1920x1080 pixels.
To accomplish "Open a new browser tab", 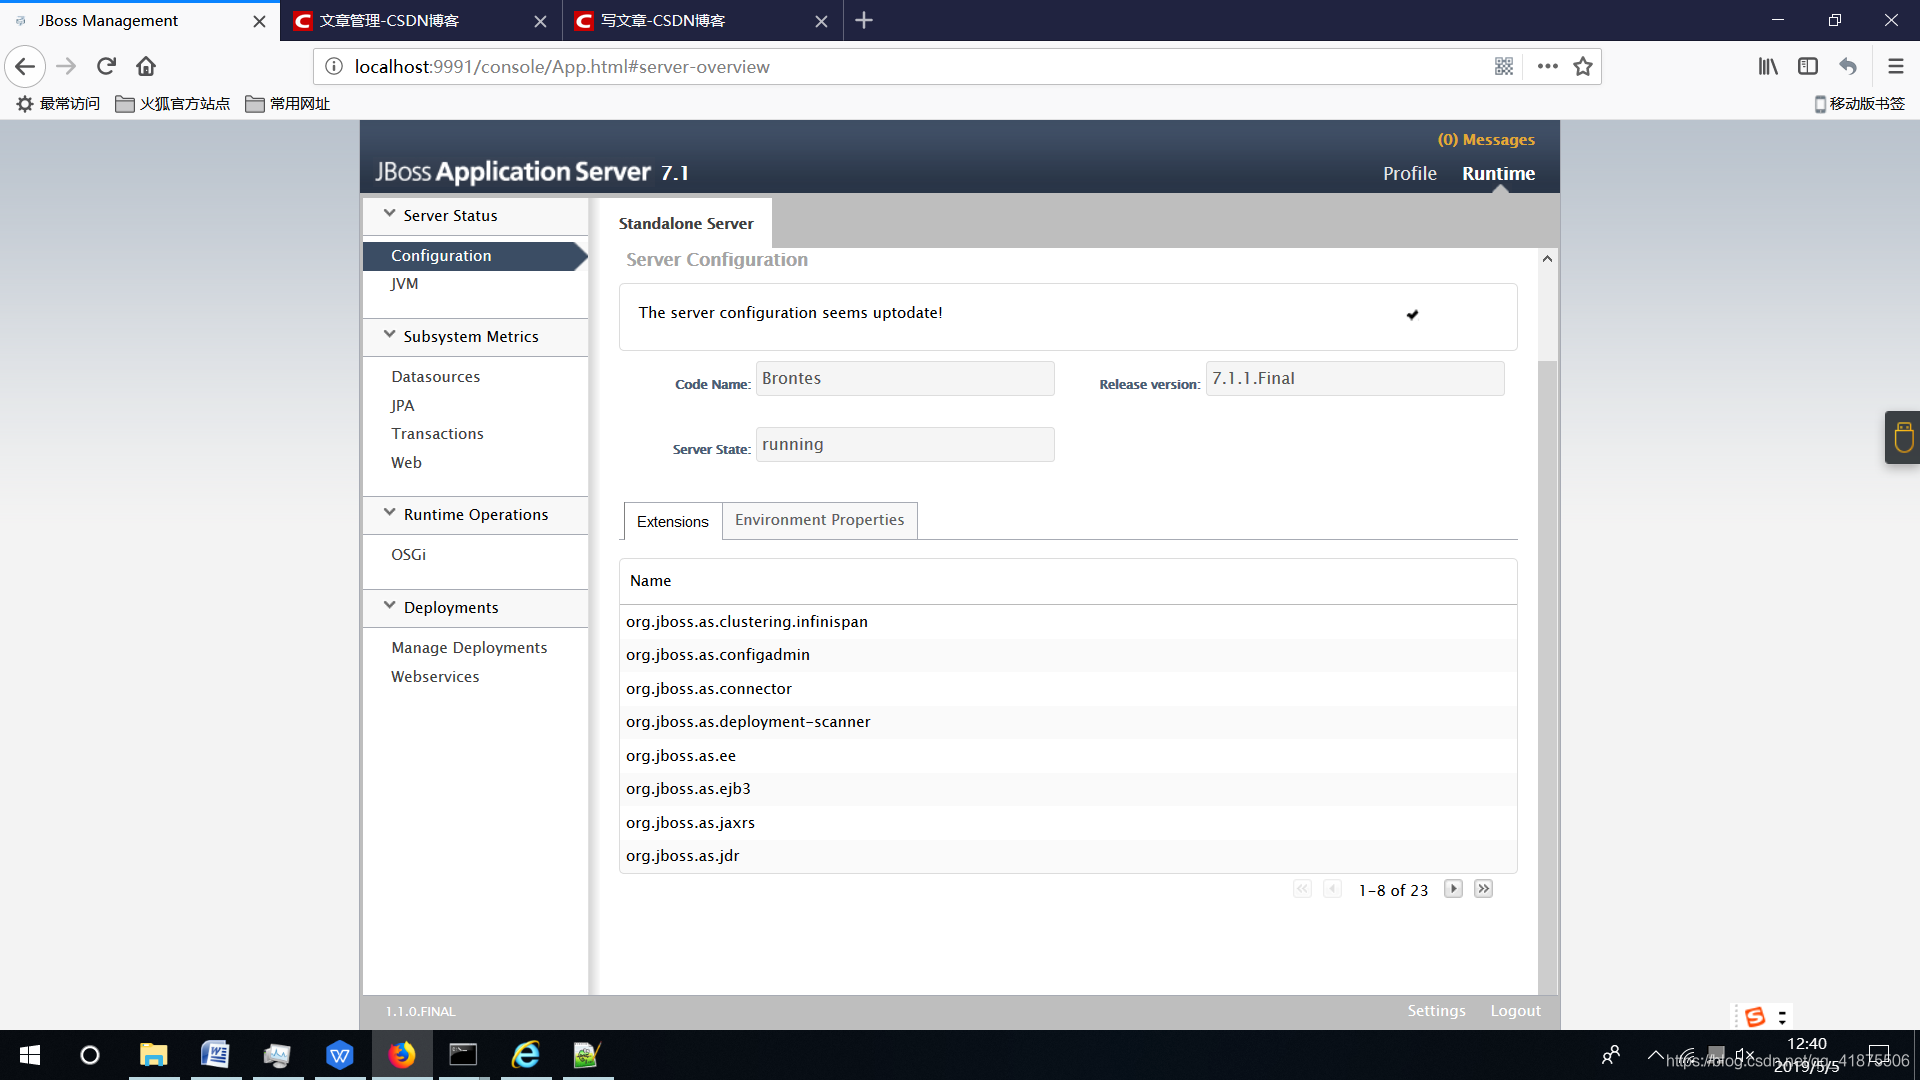I will point(864,20).
